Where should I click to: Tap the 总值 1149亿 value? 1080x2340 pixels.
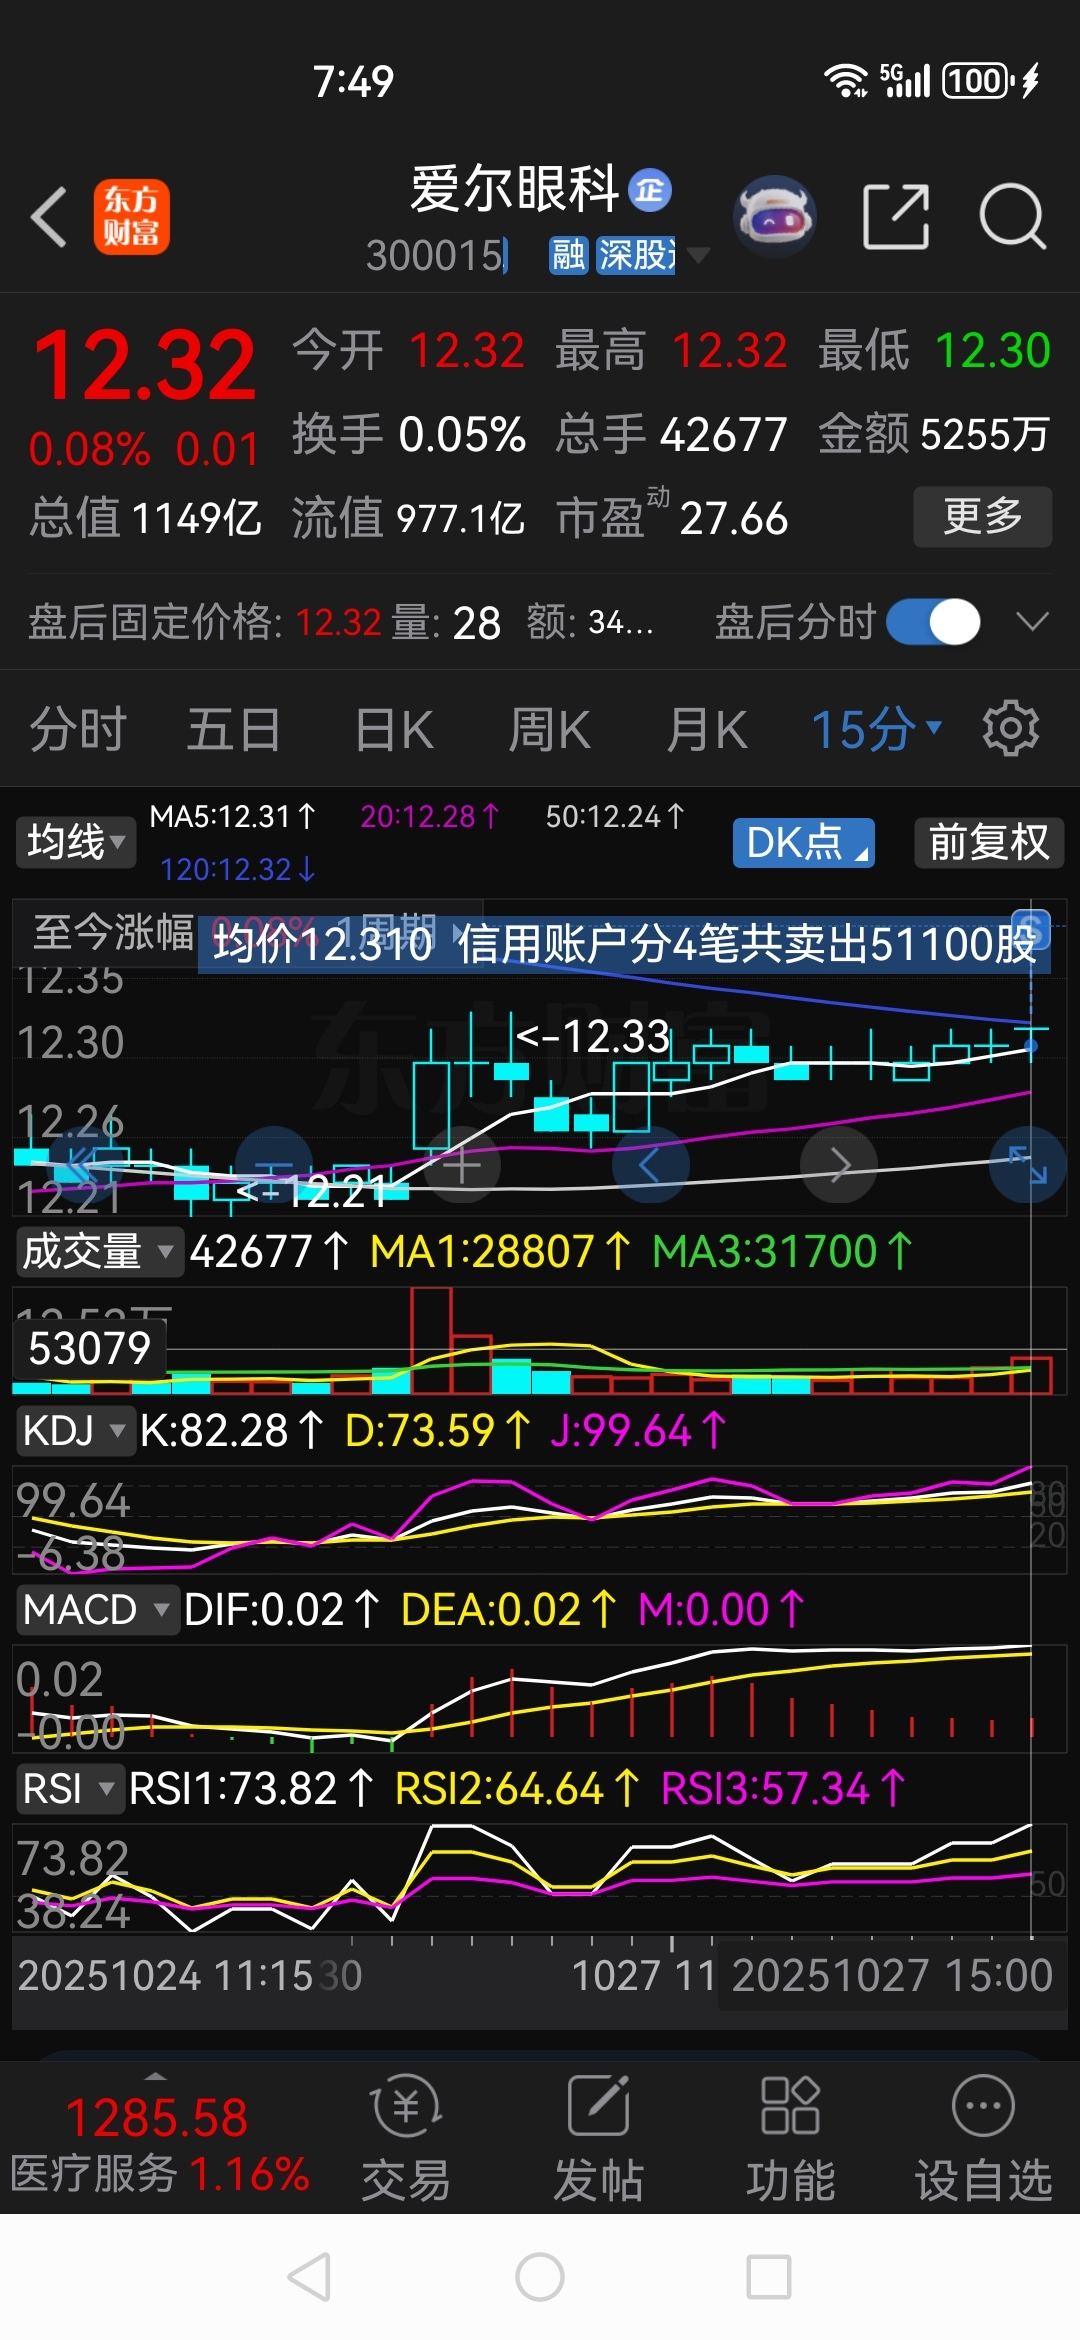tap(145, 518)
